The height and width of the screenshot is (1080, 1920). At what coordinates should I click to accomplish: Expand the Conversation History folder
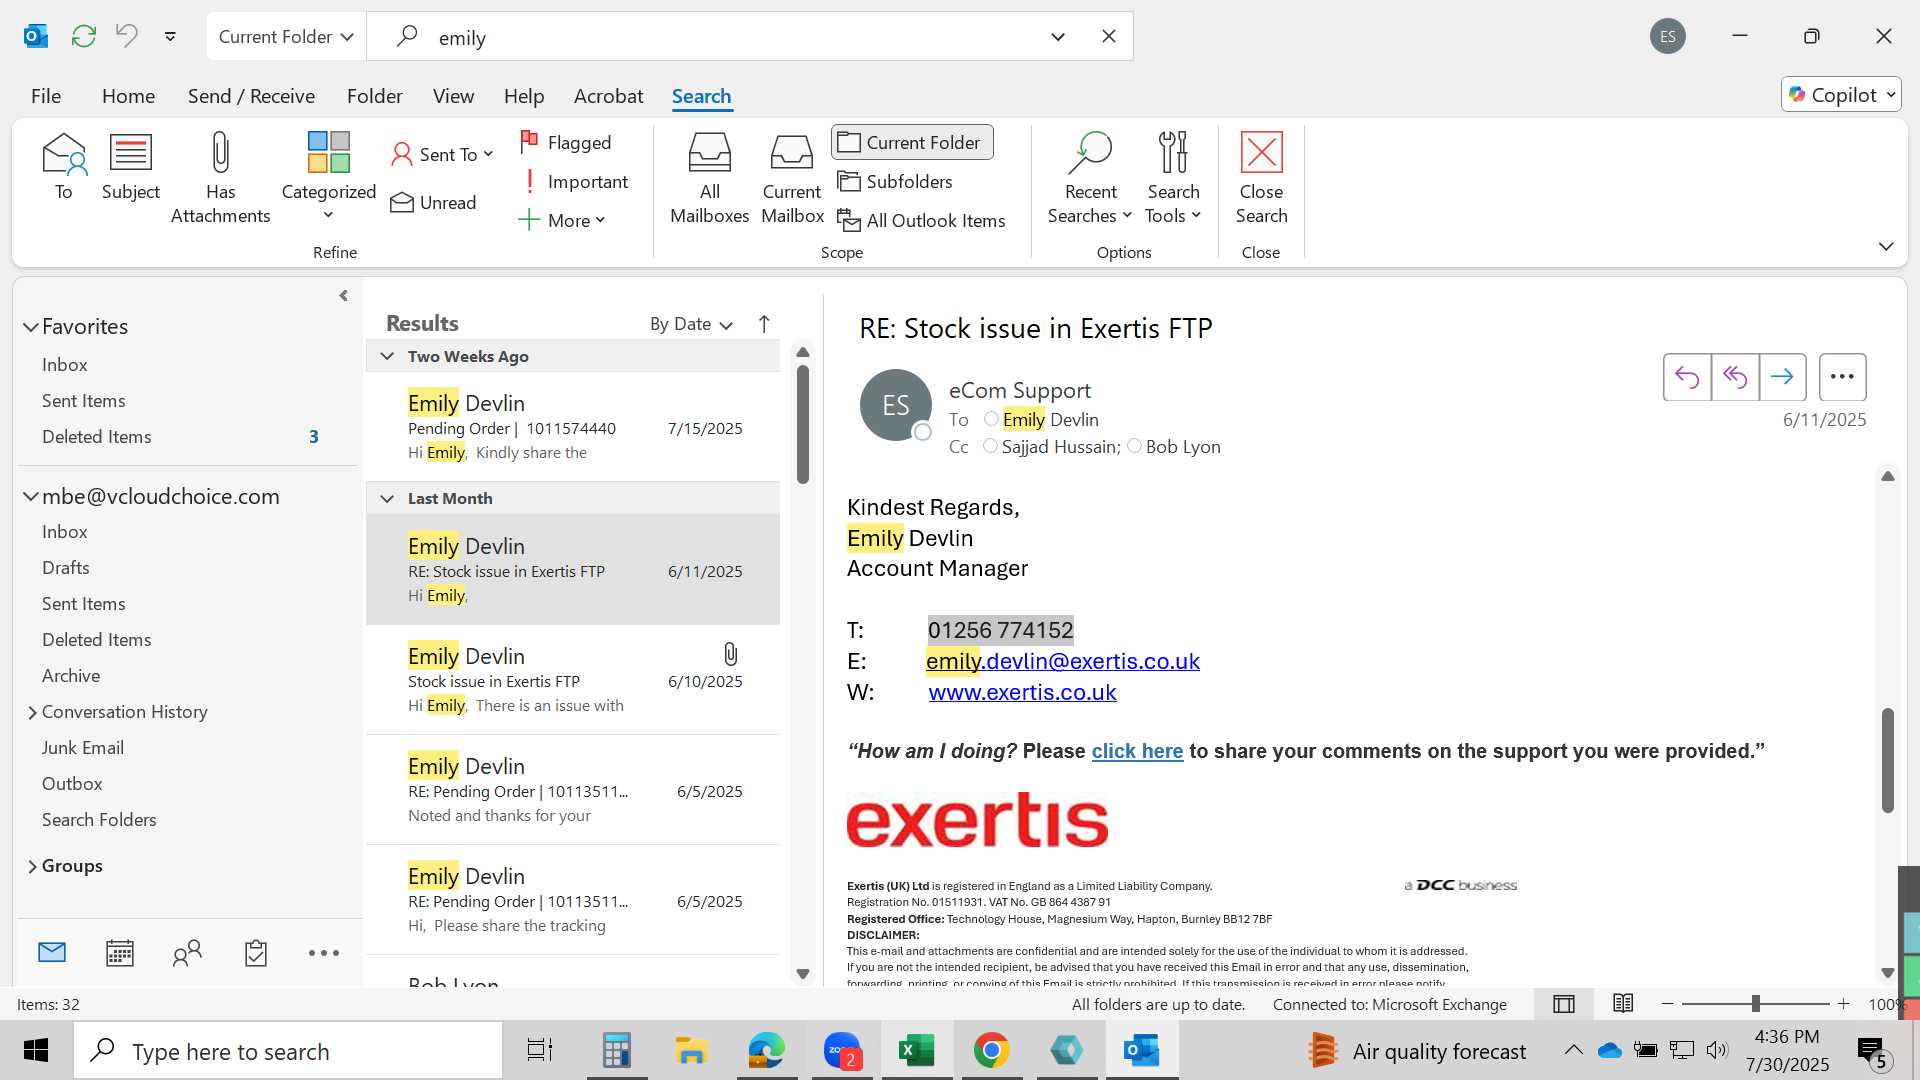[32, 712]
